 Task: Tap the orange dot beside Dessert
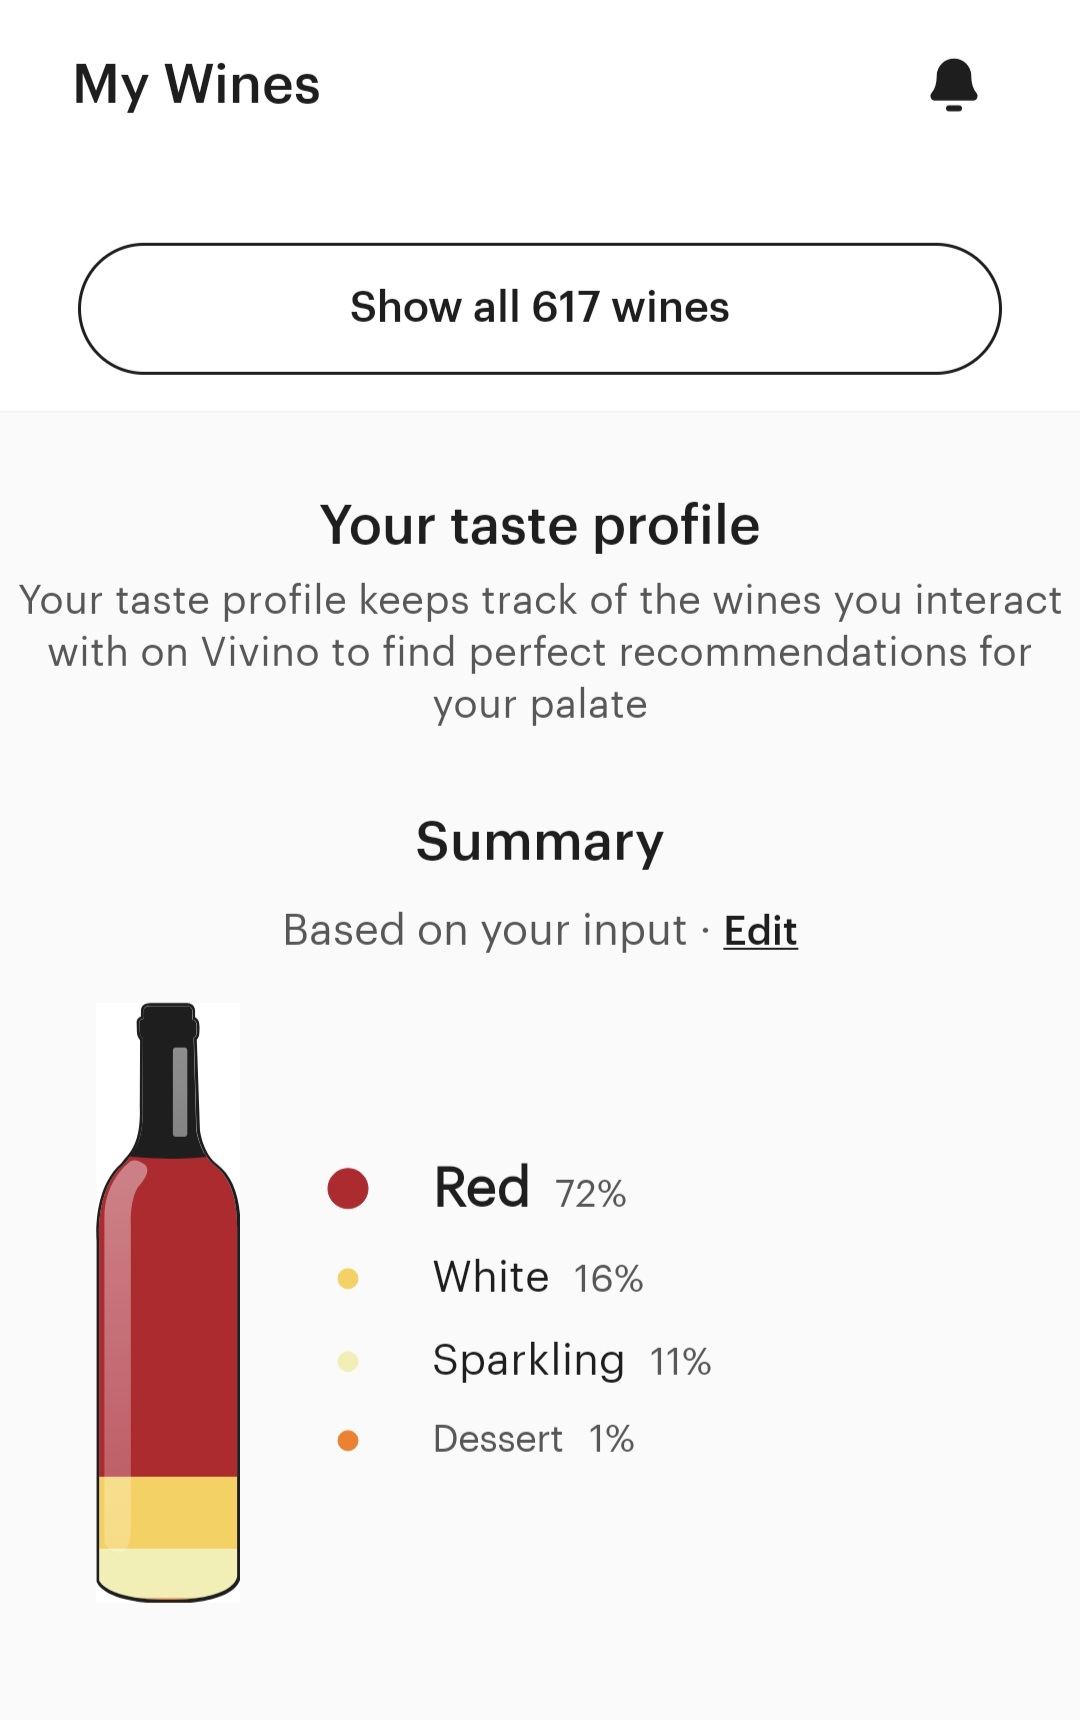pos(348,1440)
